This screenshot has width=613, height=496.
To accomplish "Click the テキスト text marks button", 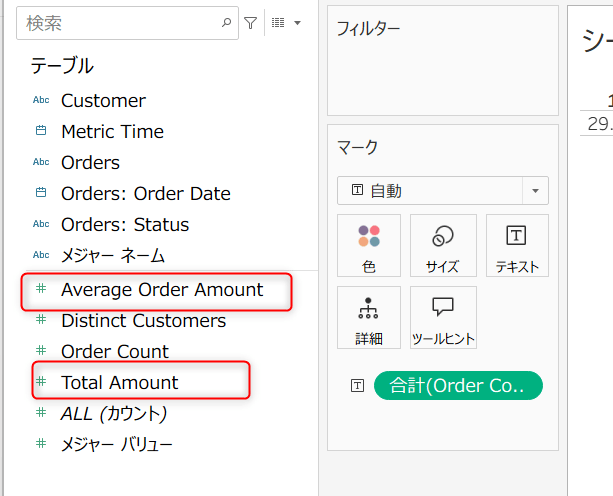I will point(517,245).
